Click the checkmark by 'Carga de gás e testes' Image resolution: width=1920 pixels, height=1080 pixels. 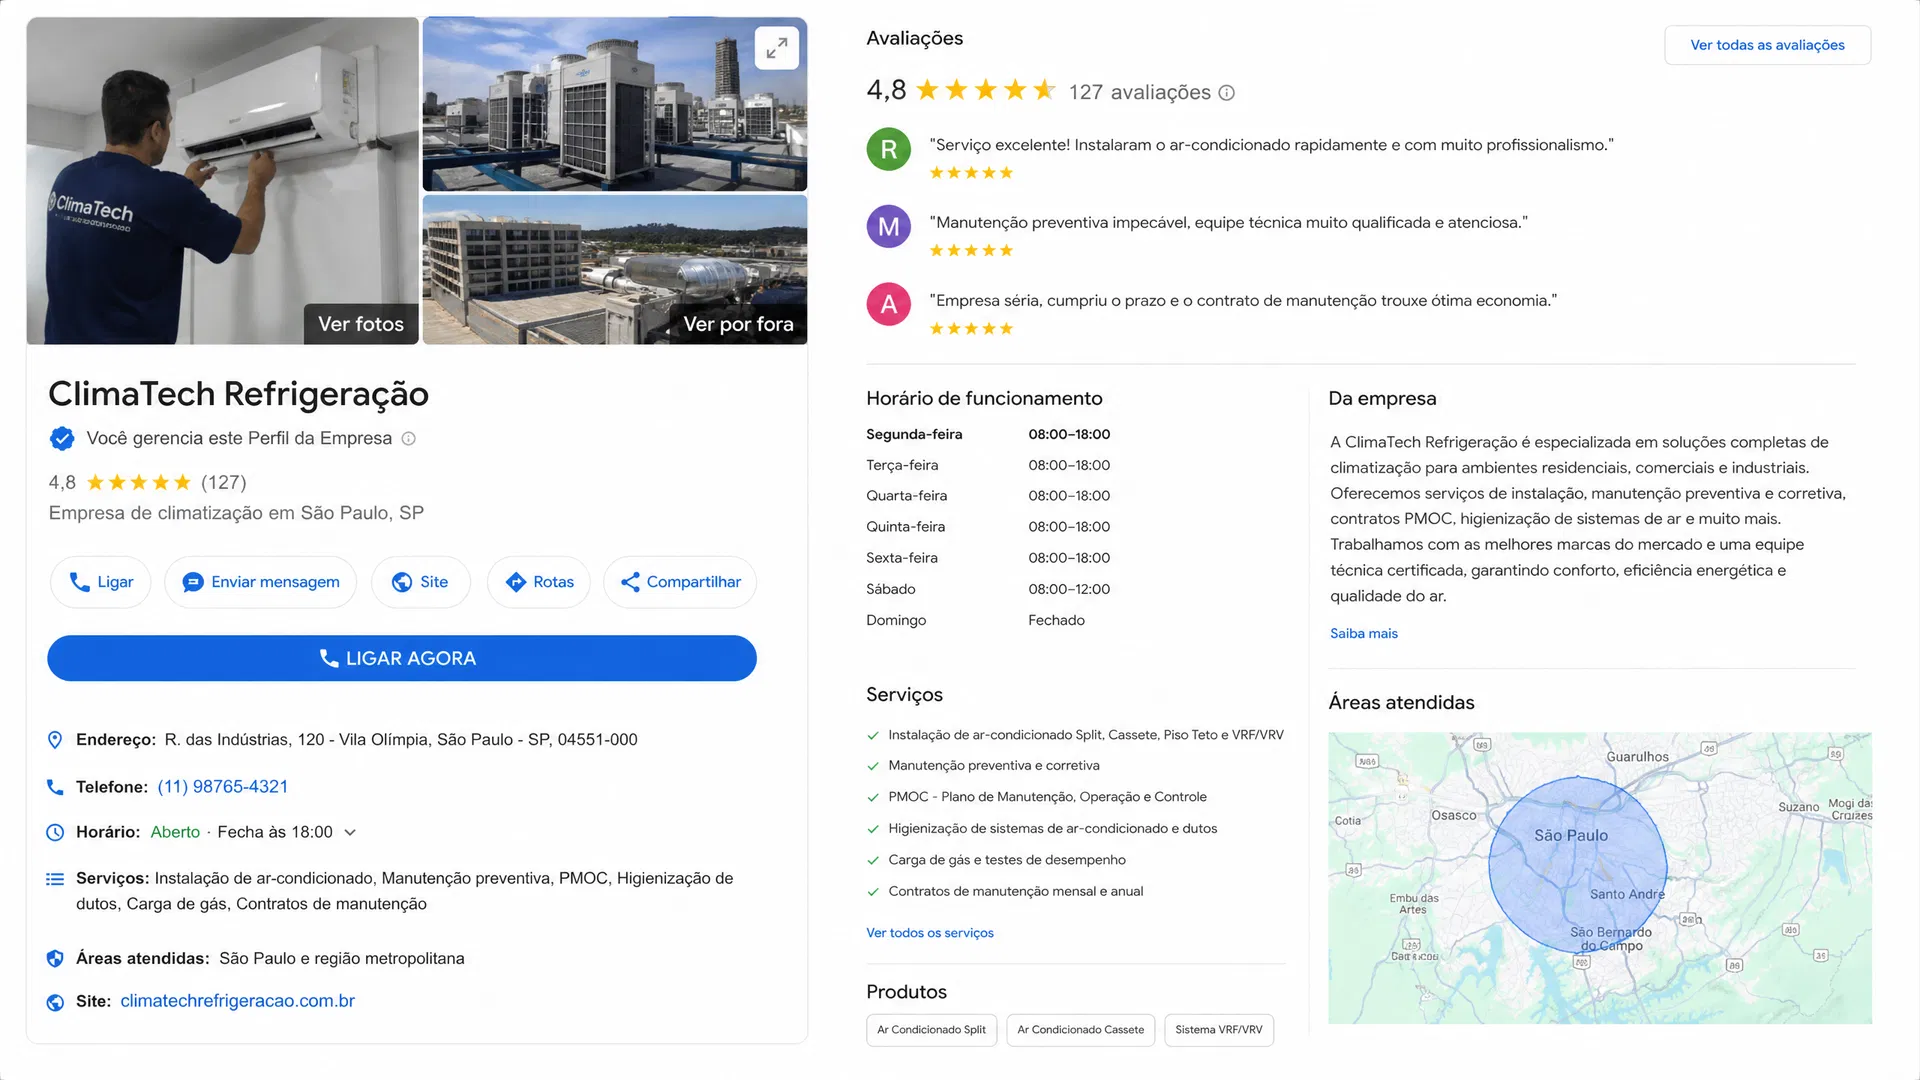(x=873, y=860)
